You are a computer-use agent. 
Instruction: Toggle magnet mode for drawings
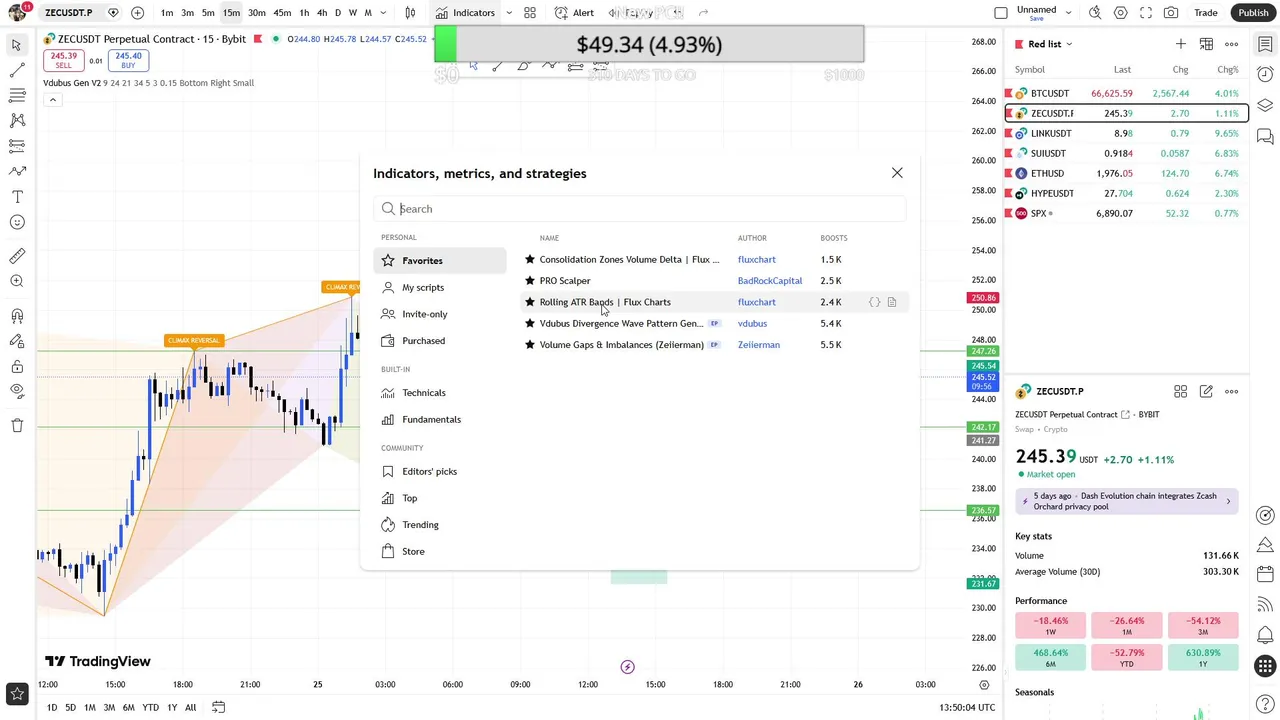pos(17,316)
